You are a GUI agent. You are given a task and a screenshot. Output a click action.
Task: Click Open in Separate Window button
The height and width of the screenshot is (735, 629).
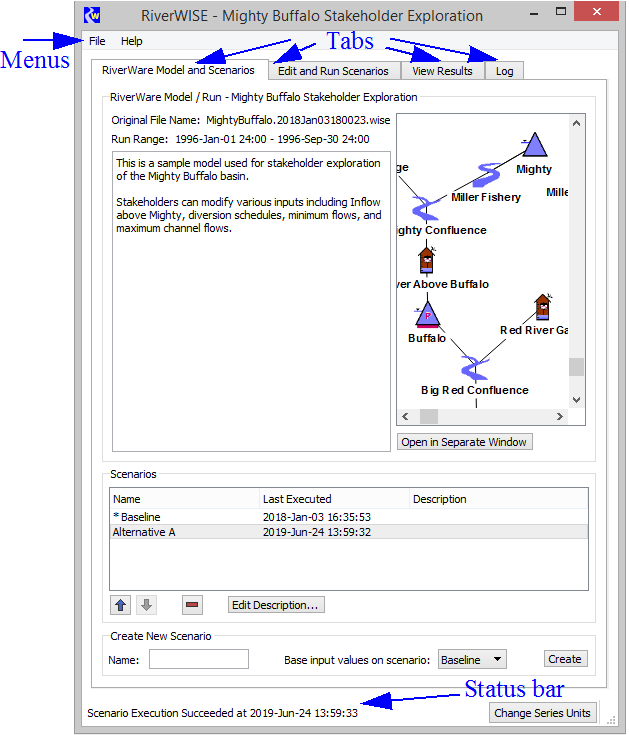465,442
